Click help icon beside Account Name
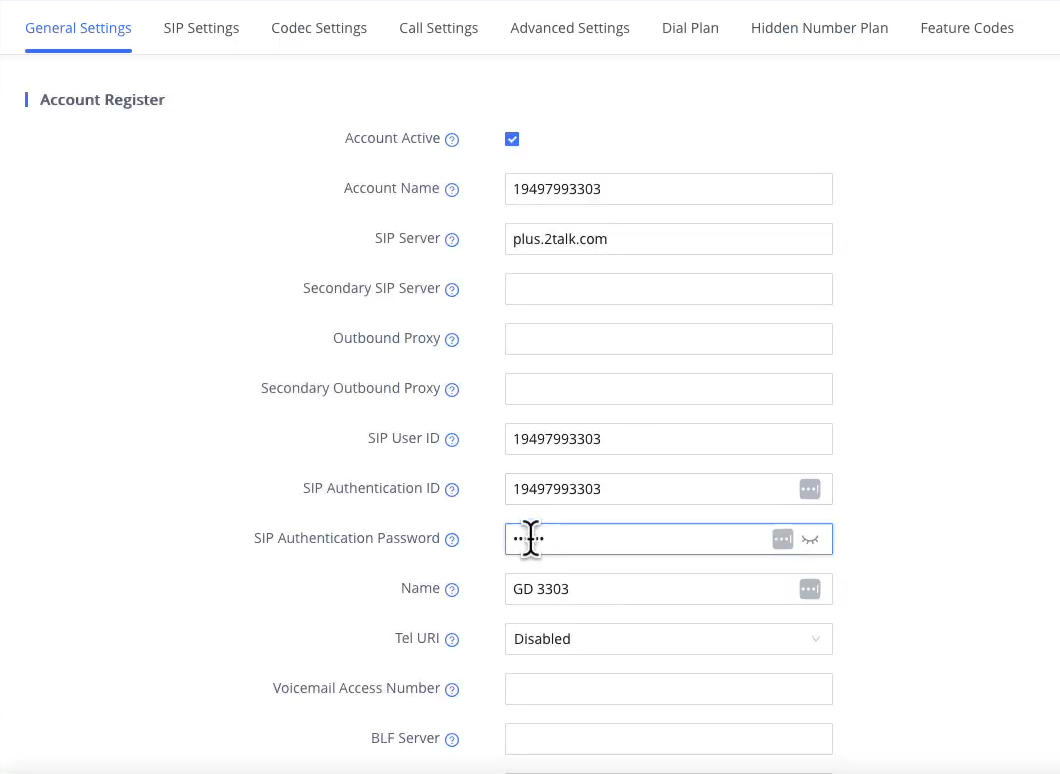This screenshot has height=774, width=1060. pyautogui.click(x=452, y=190)
